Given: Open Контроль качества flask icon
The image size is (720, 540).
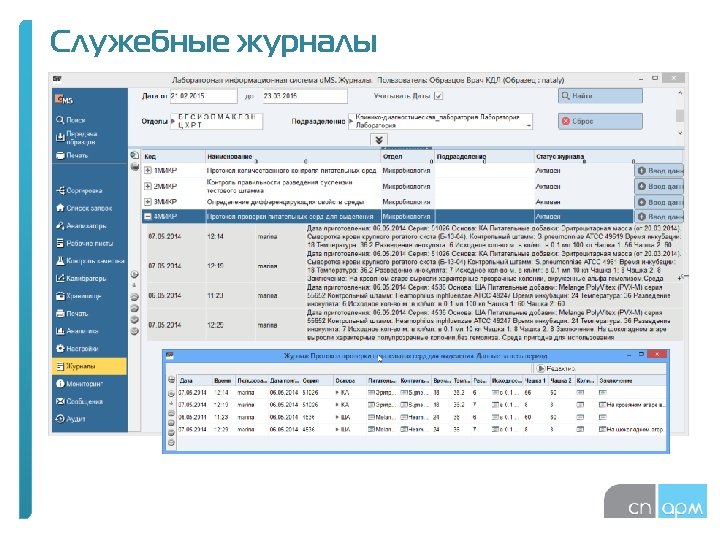Looking at the screenshot, I should [x=60, y=260].
